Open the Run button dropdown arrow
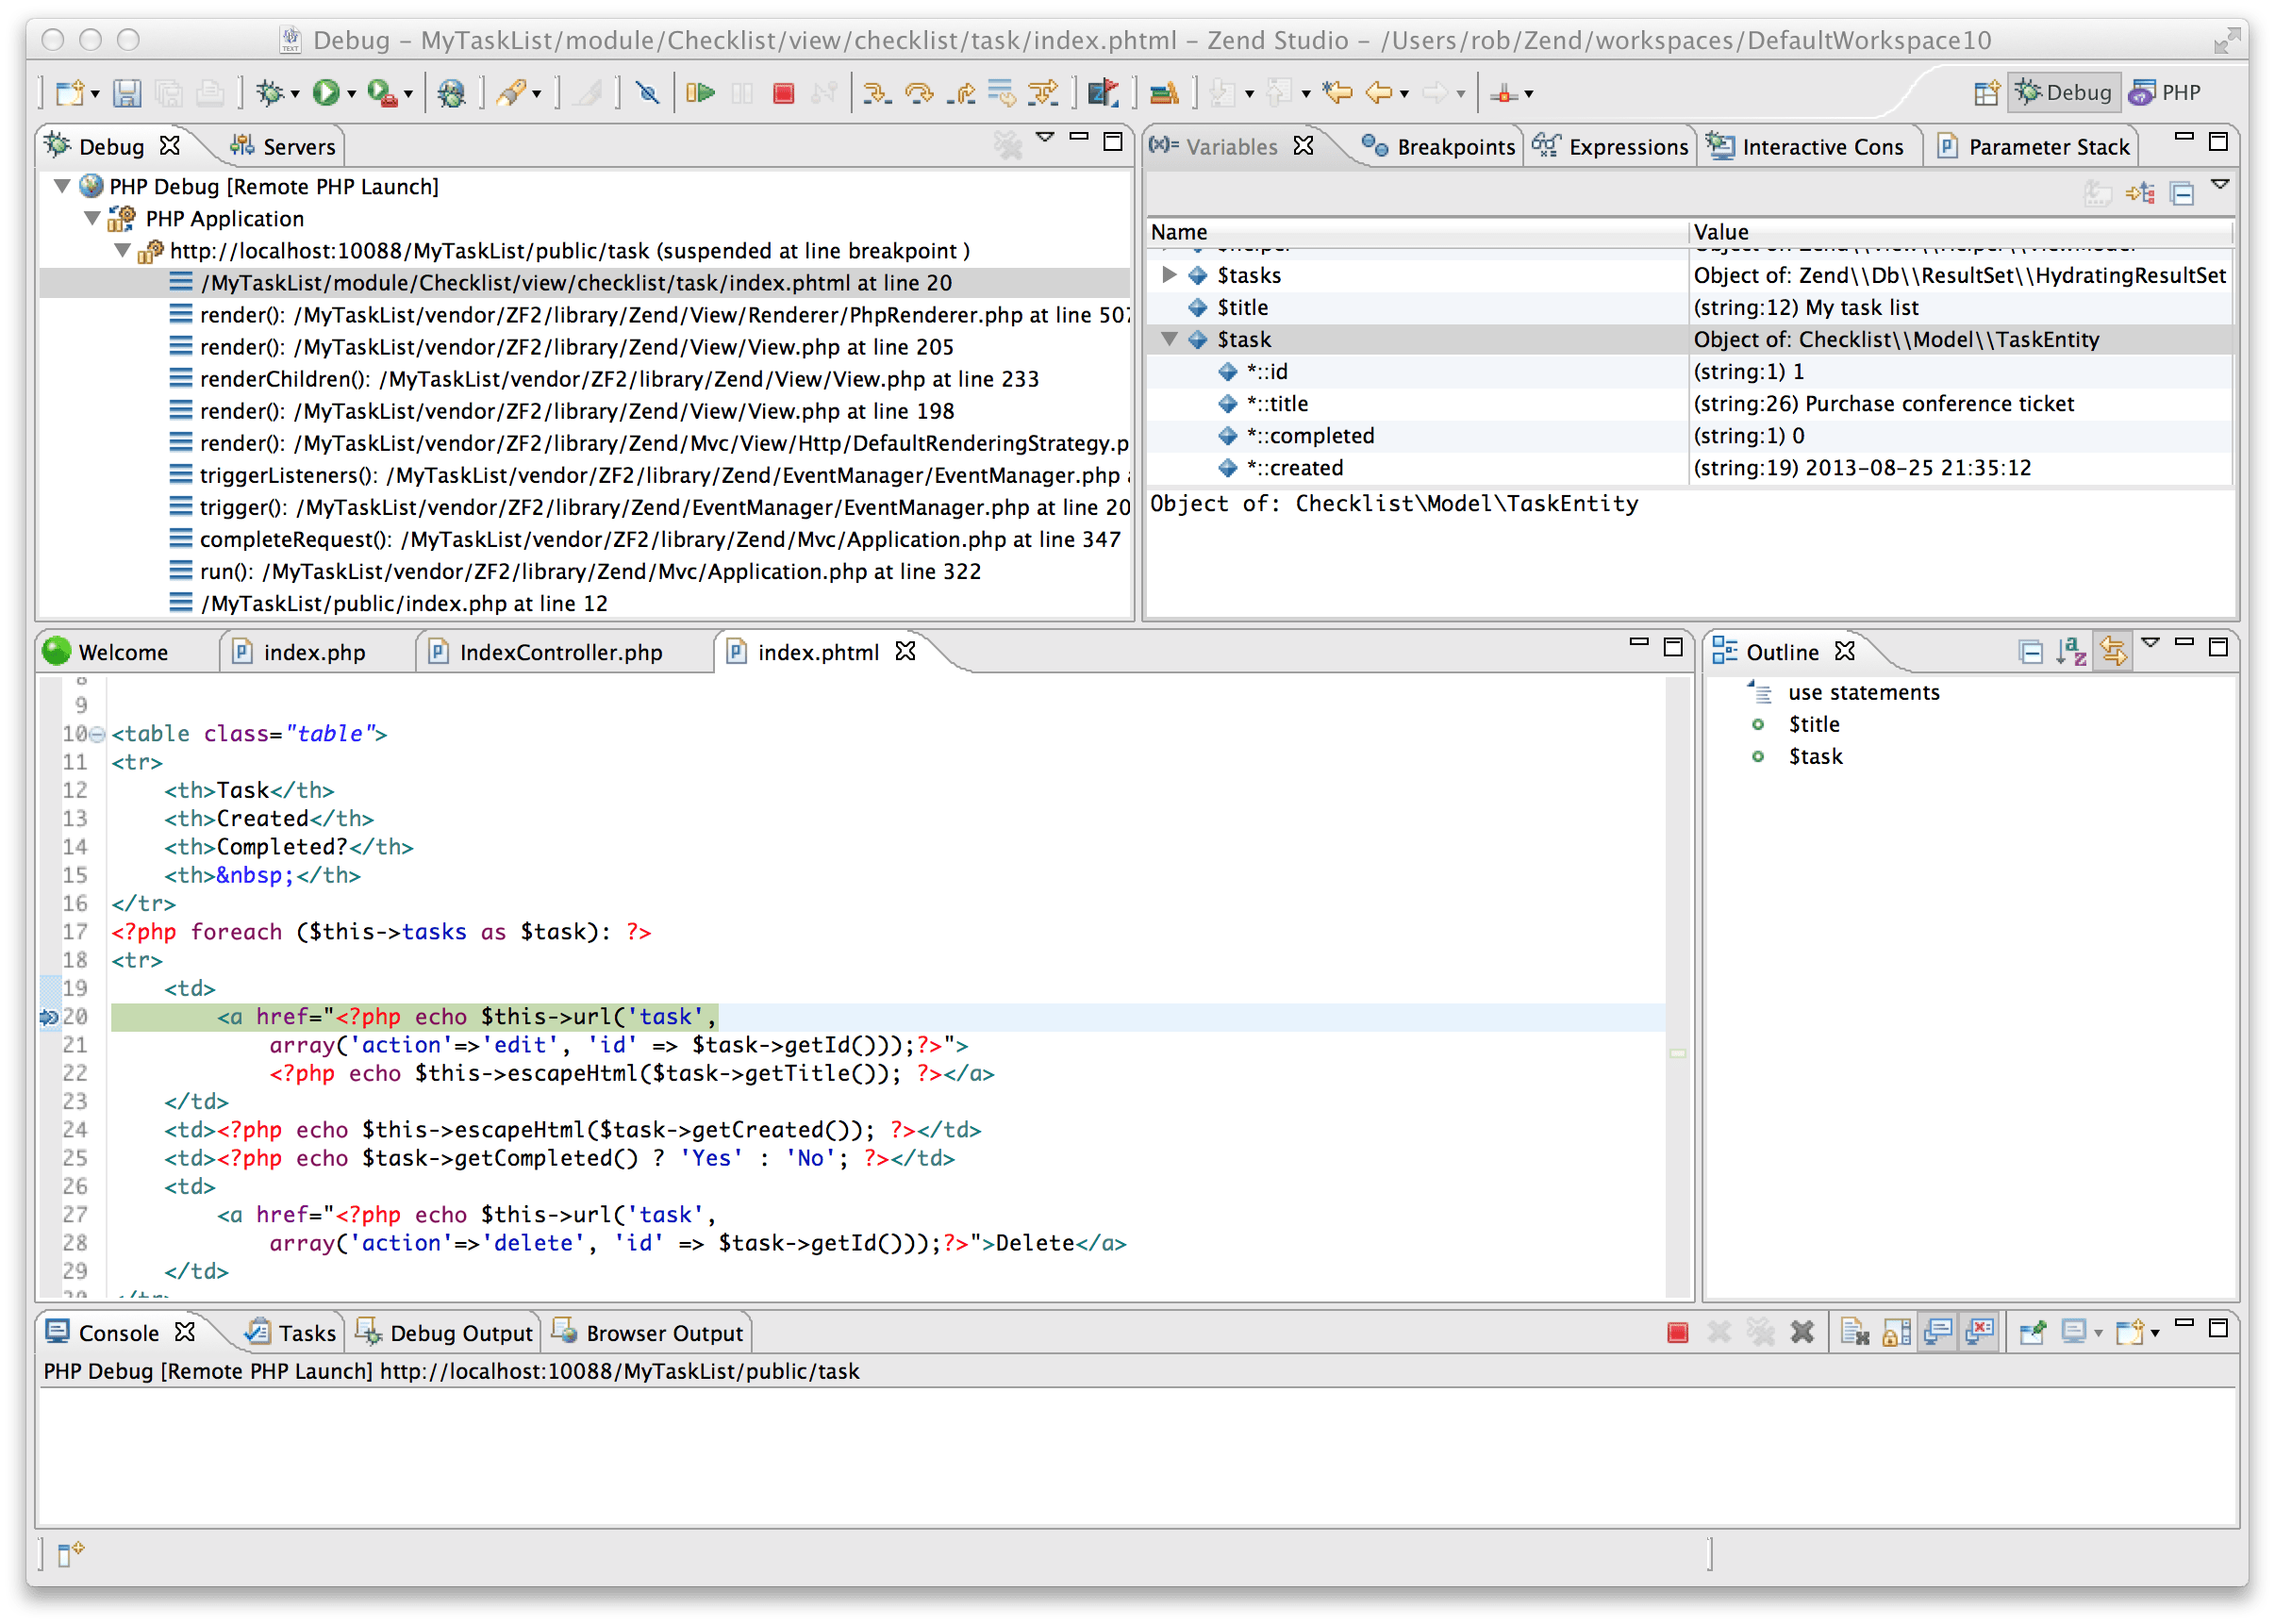 (351, 93)
